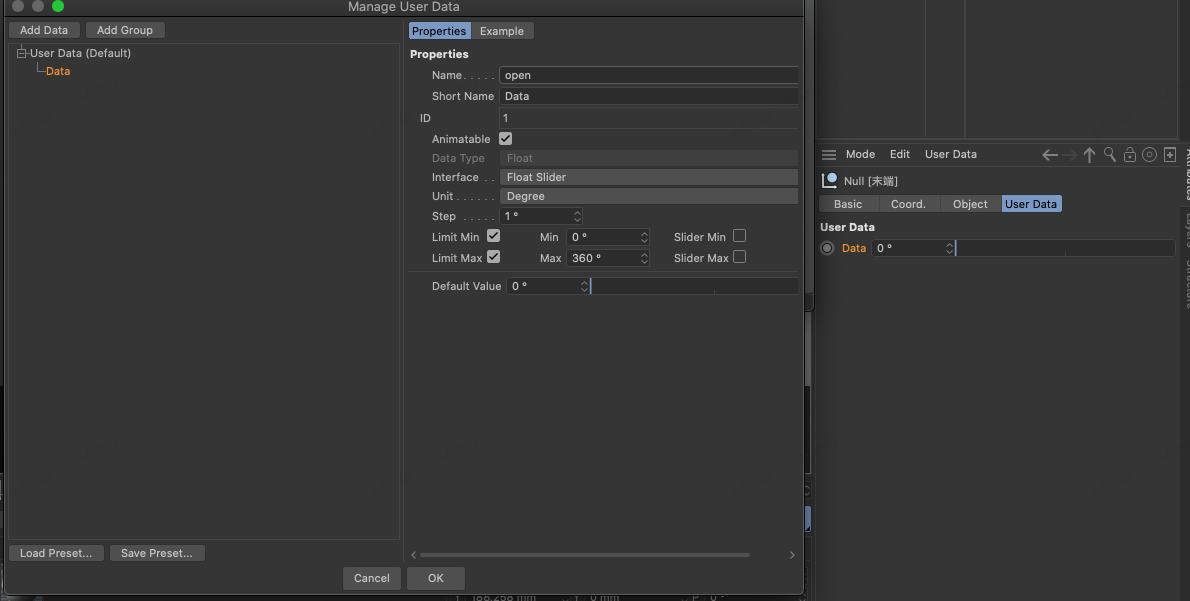This screenshot has width=1190, height=601.
Task: Enable the Slider Max checkbox
Action: click(x=739, y=257)
